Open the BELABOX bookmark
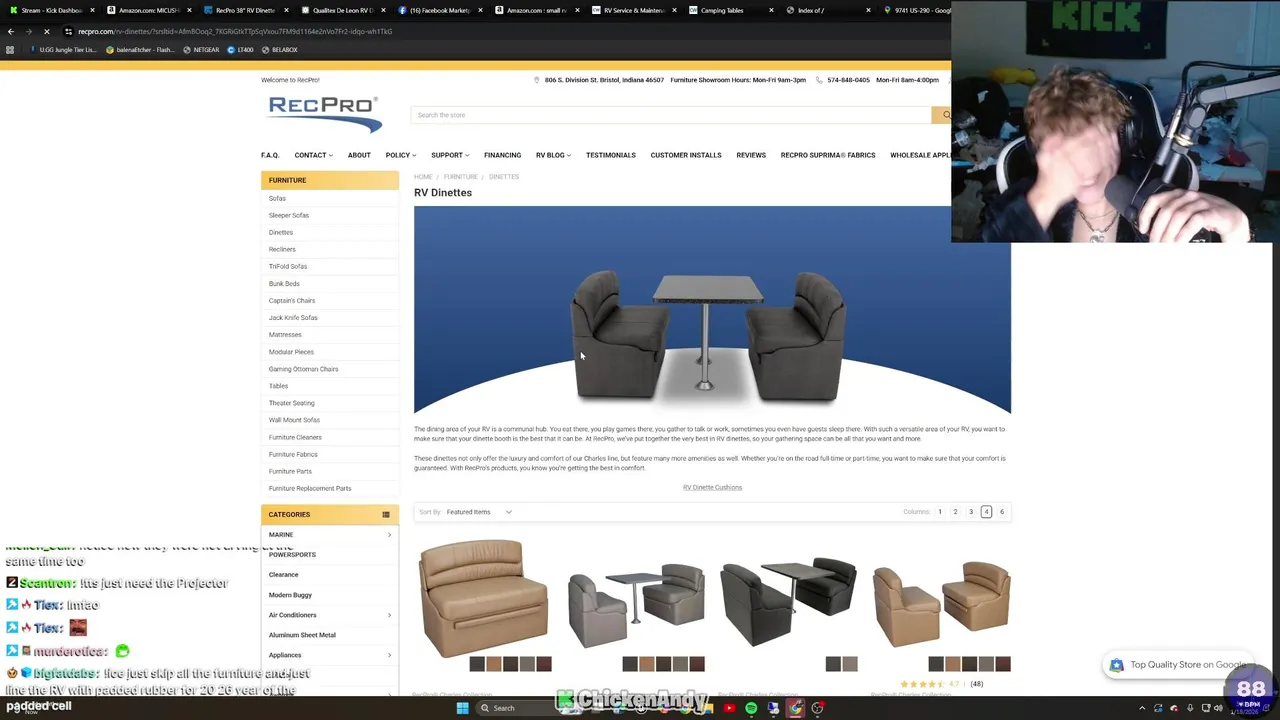Image resolution: width=1280 pixels, height=720 pixels. point(279,49)
